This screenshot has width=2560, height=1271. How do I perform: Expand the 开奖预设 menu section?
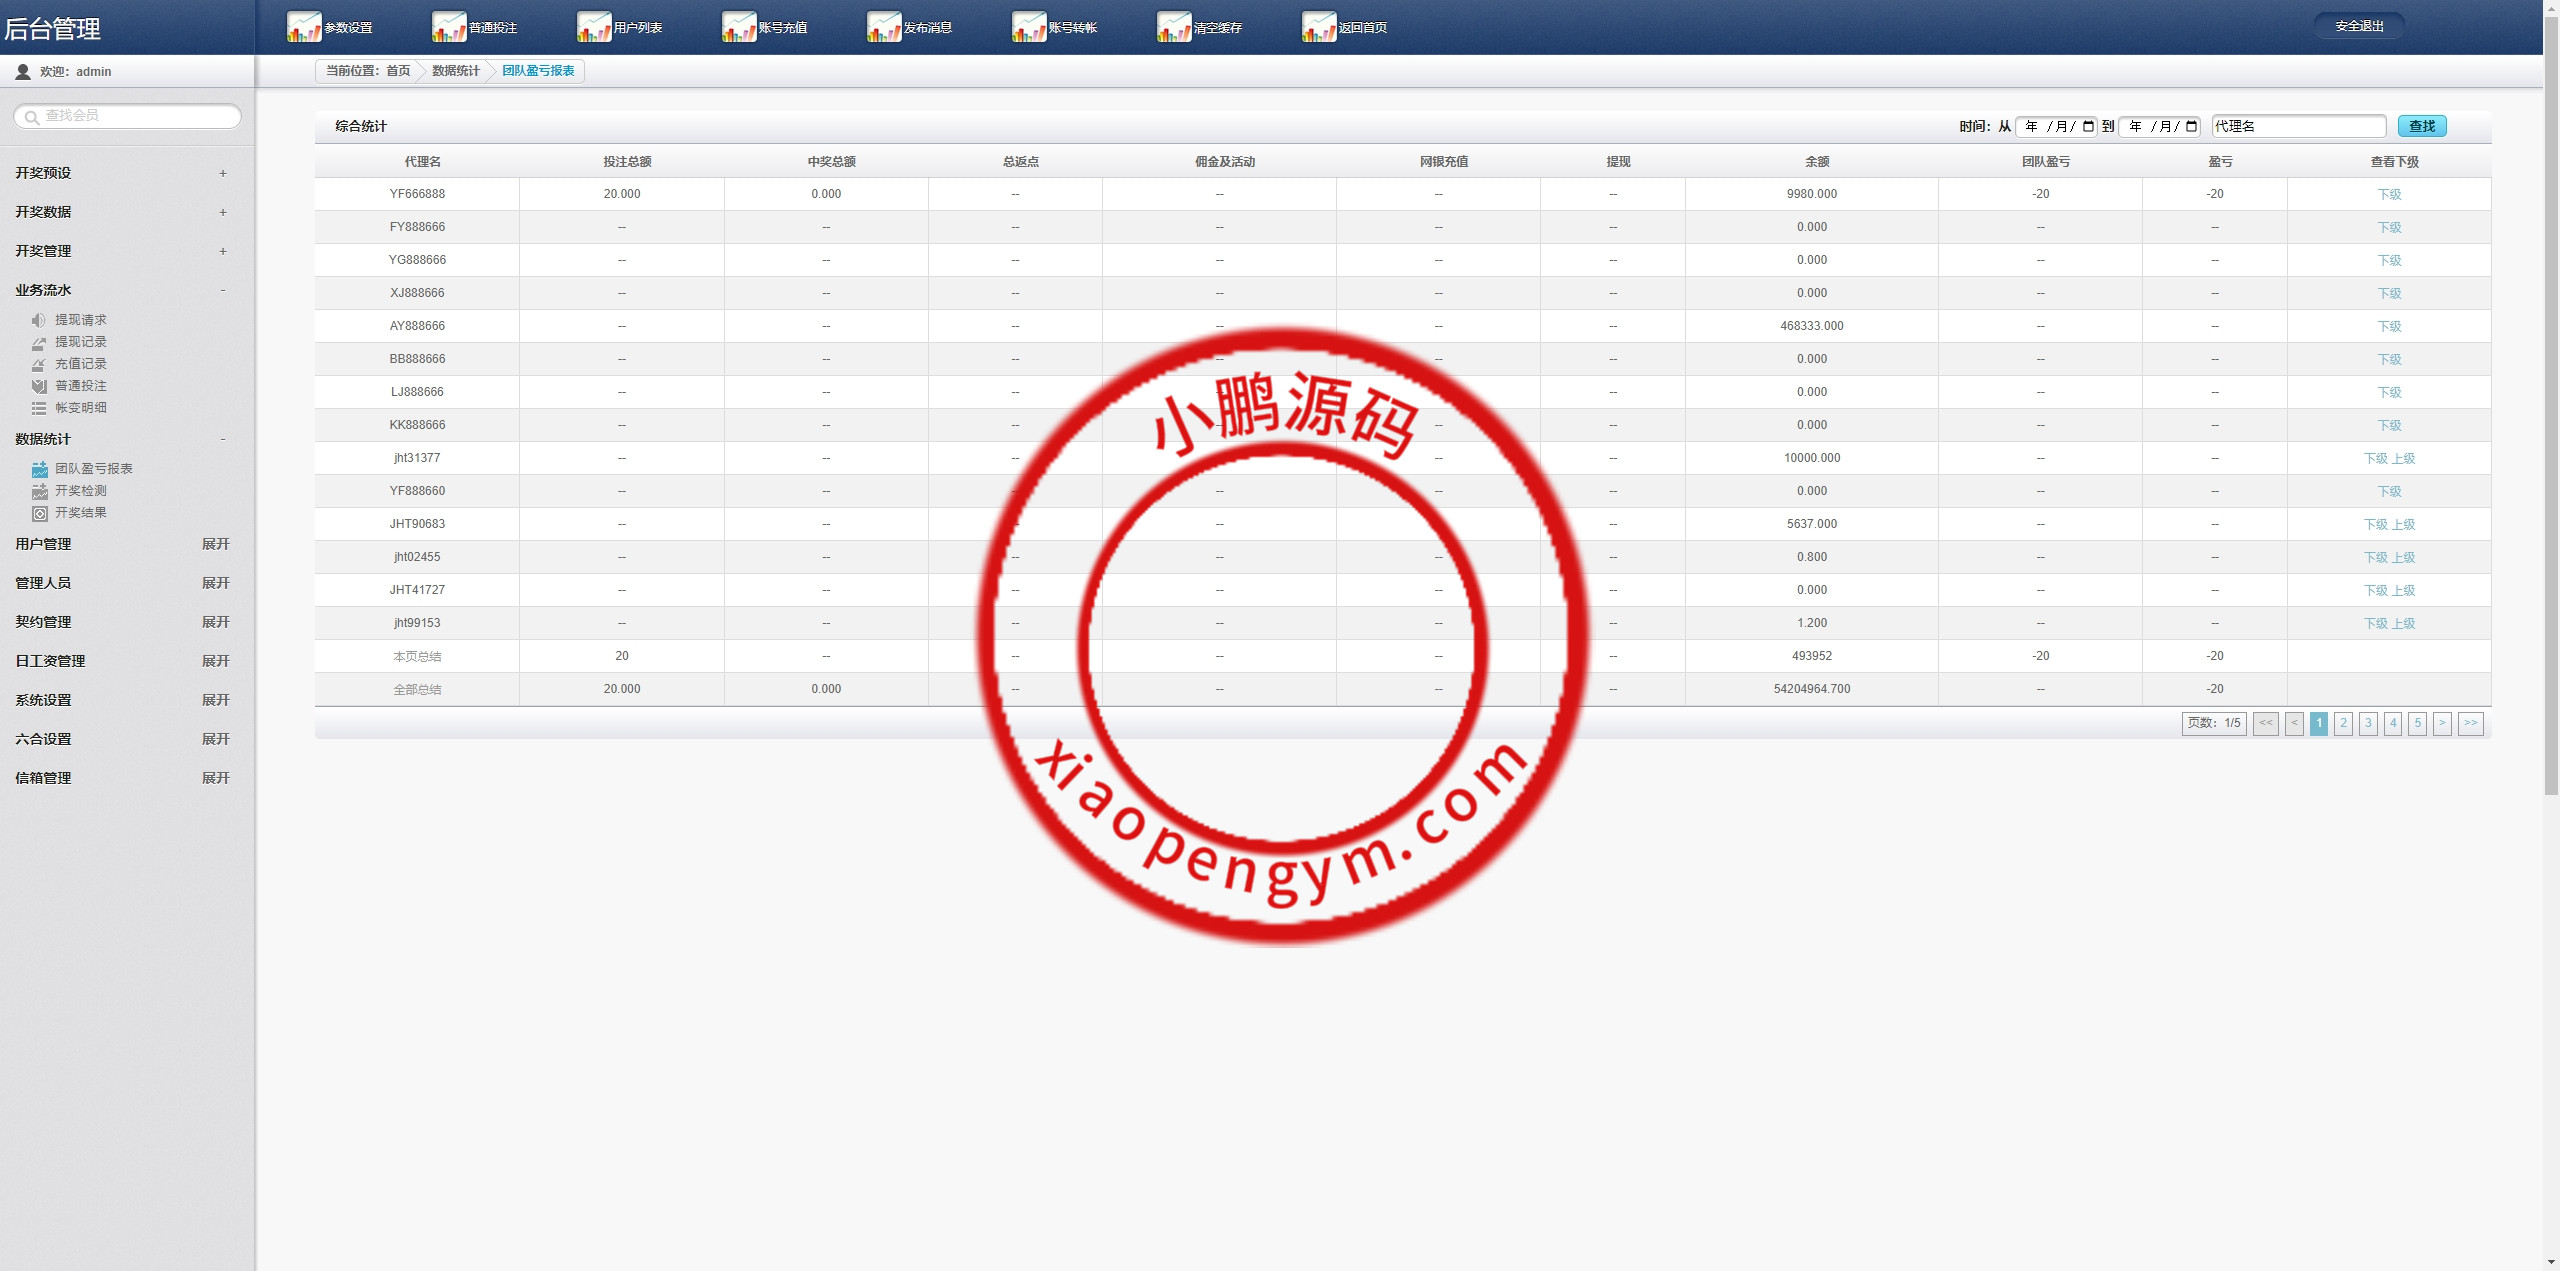coord(222,173)
